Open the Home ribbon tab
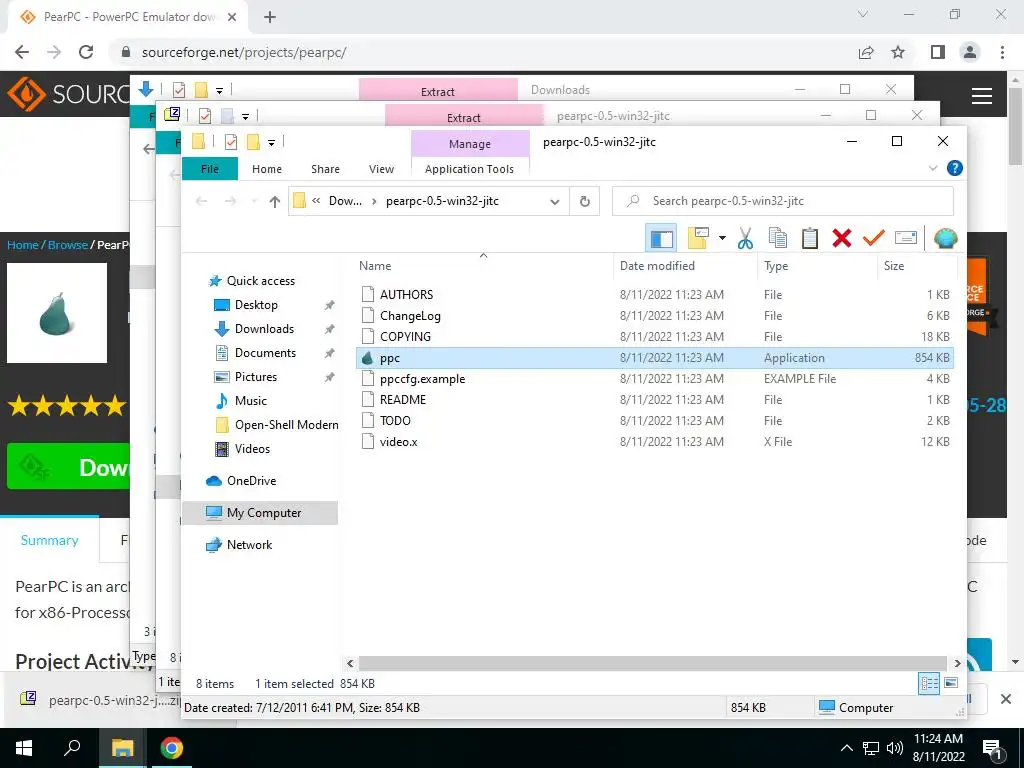Screen dimensions: 1024x768 point(266,169)
